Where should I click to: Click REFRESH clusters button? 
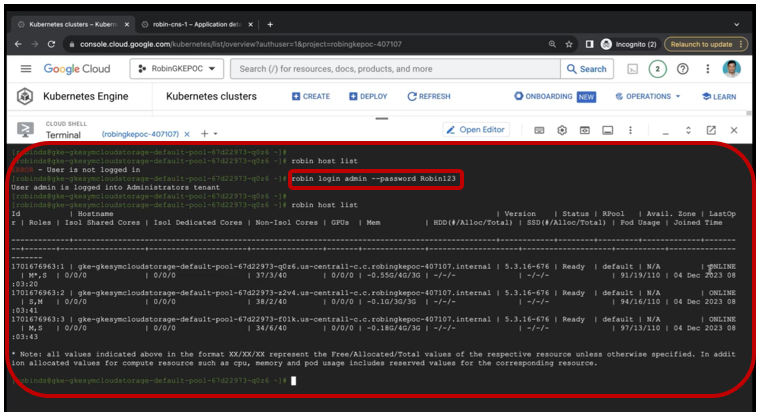tap(429, 97)
